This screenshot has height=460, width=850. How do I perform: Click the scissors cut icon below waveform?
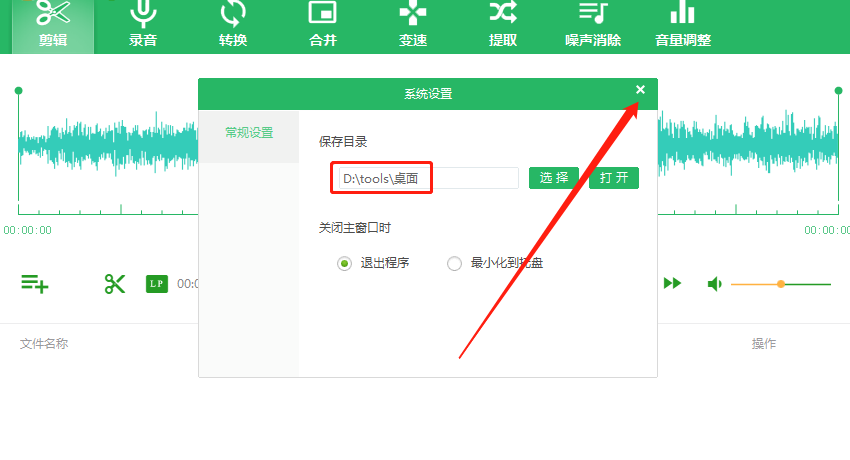[114, 283]
